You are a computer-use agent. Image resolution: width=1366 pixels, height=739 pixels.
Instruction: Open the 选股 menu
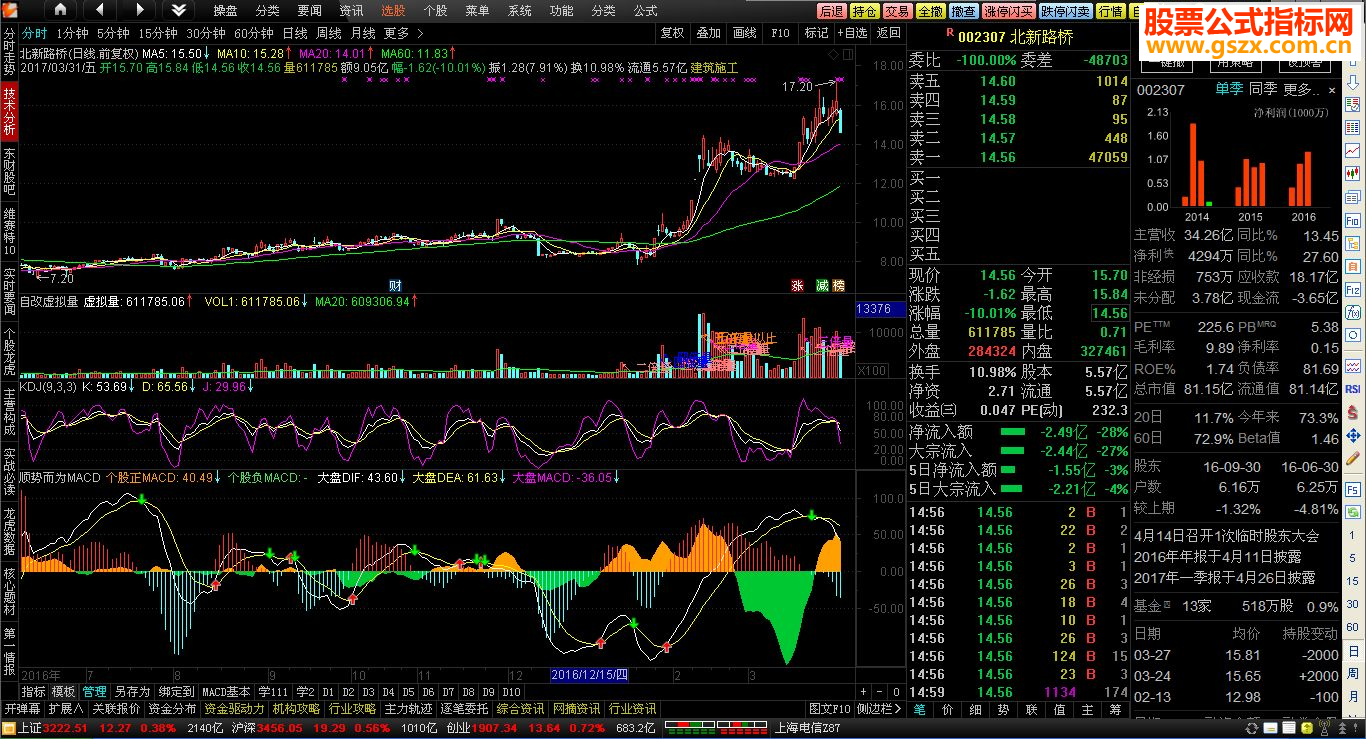click(393, 11)
